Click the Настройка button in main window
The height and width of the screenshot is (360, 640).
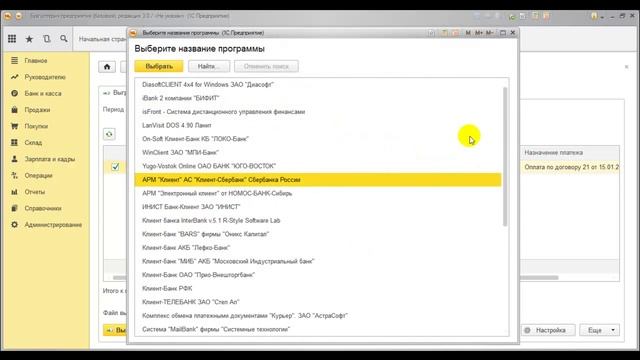click(x=548, y=330)
